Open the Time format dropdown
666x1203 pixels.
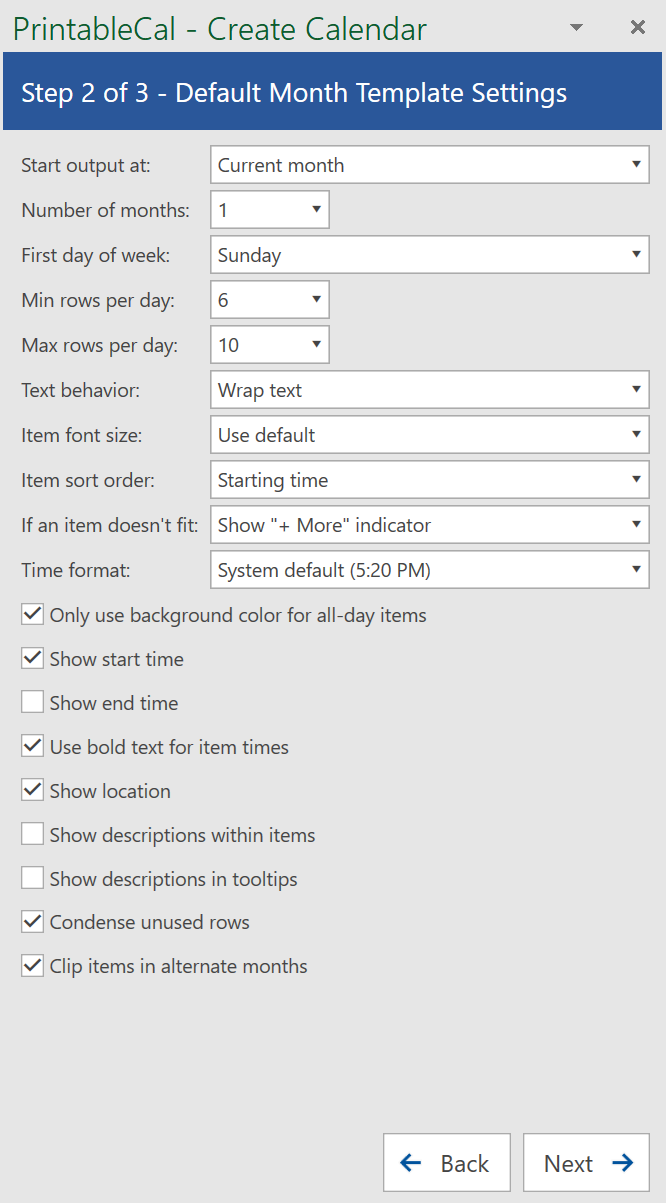[430, 570]
